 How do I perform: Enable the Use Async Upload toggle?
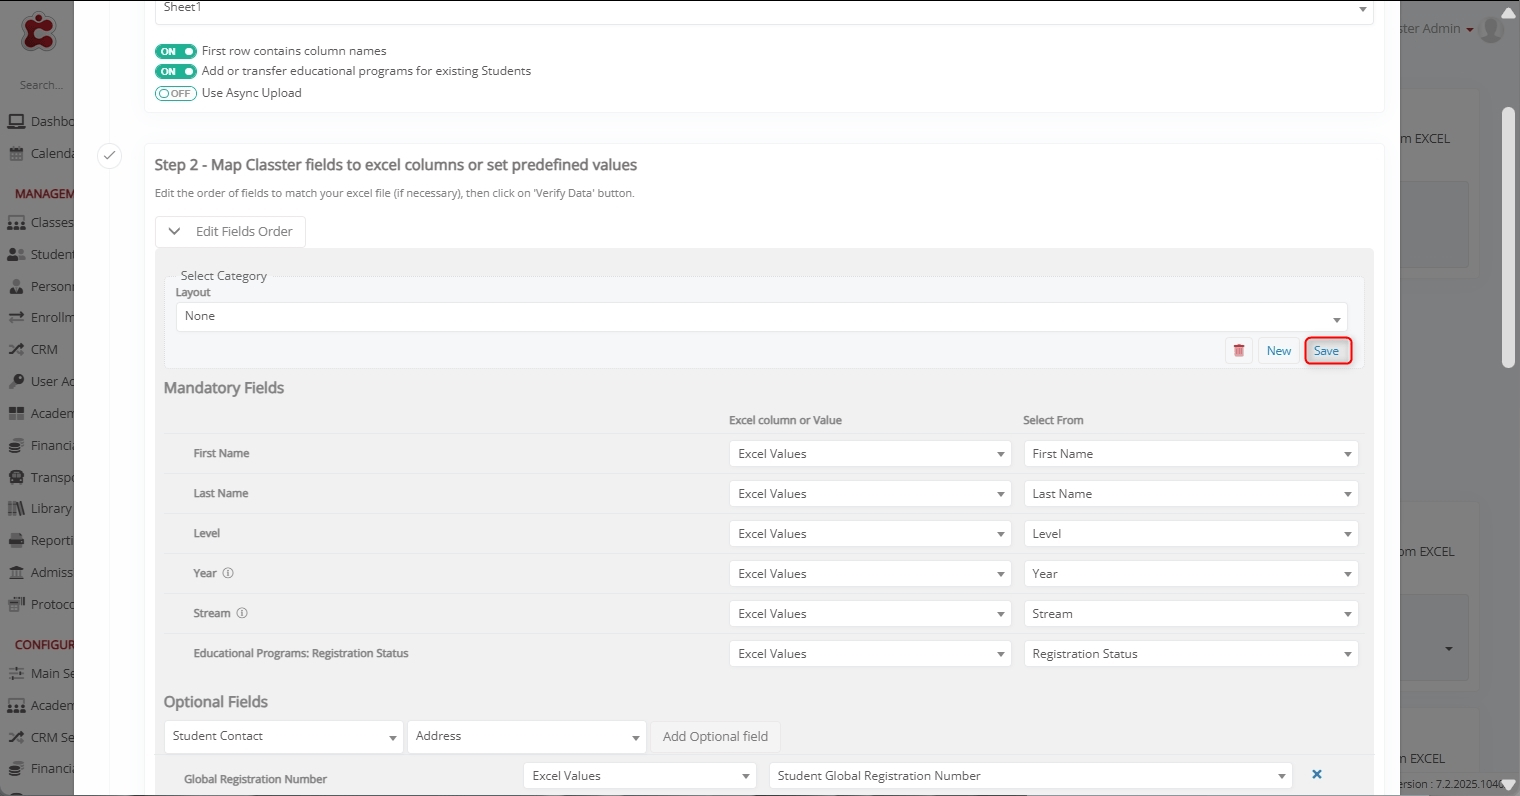click(175, 93)
